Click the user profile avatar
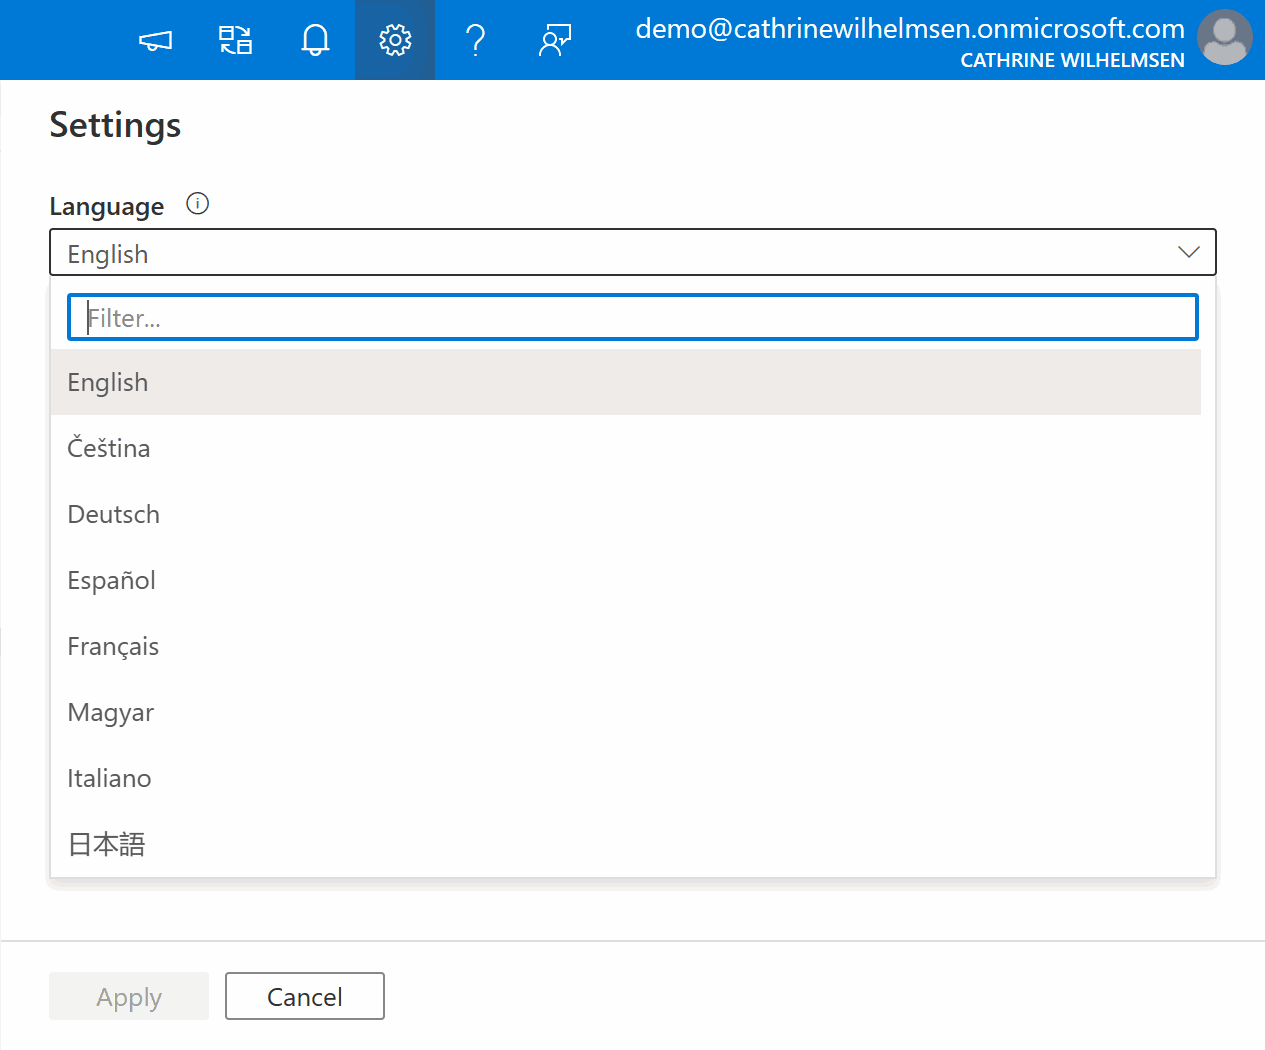The image size is (1265, 1050). point(1224,38)
